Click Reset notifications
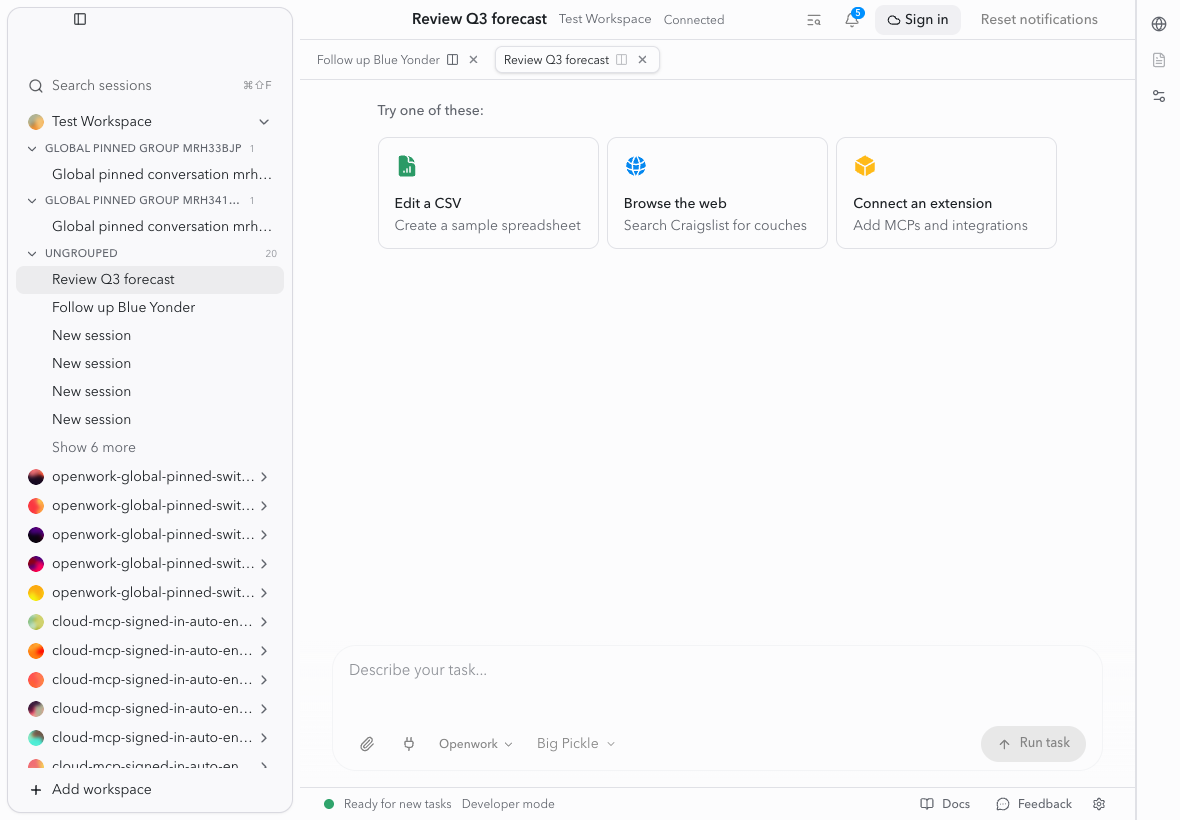This screenshot has height=820, width=1180. 1039,20
